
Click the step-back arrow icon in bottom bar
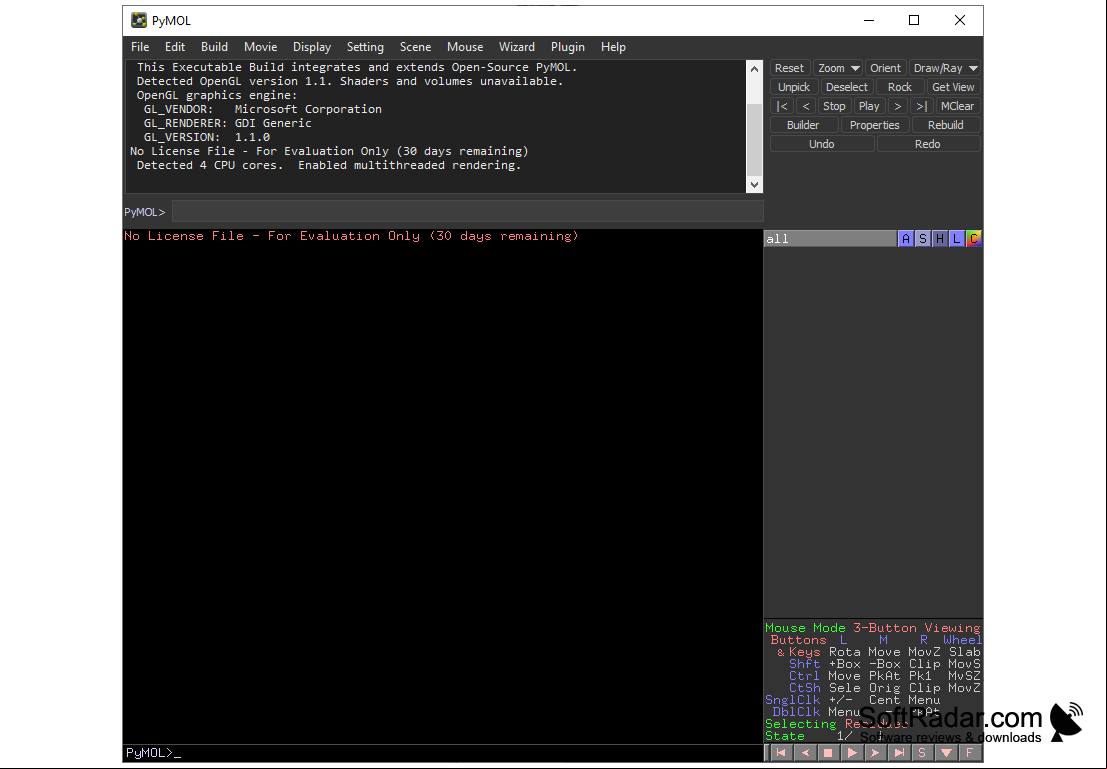click(x=804, y=753)
